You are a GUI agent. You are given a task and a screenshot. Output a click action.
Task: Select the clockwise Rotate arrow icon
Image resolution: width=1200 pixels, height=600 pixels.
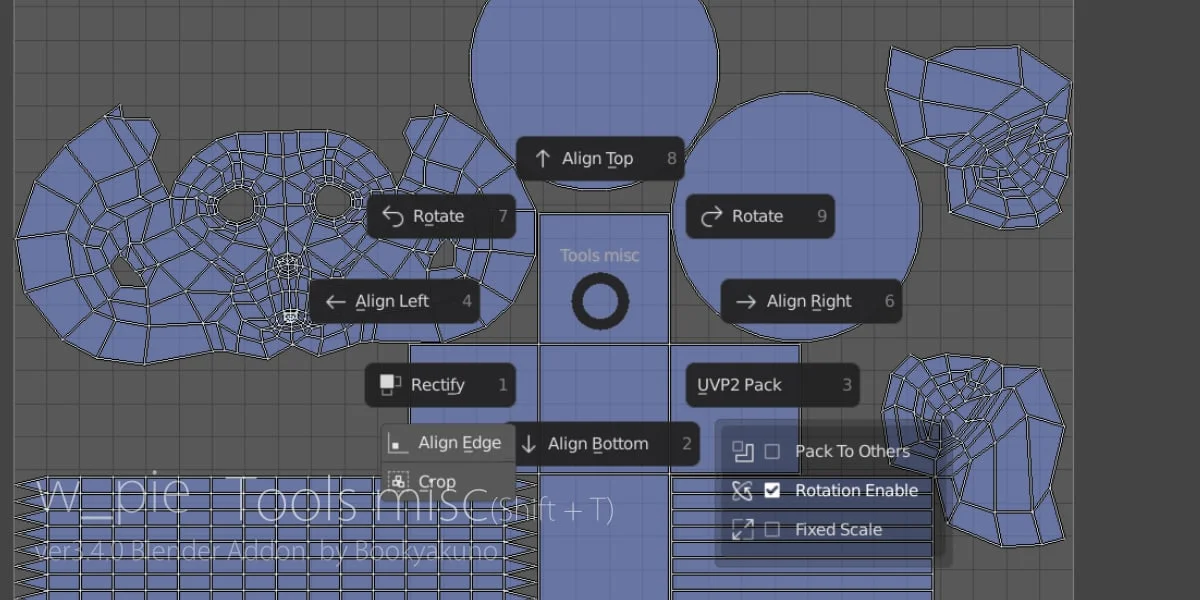point(710,216)
